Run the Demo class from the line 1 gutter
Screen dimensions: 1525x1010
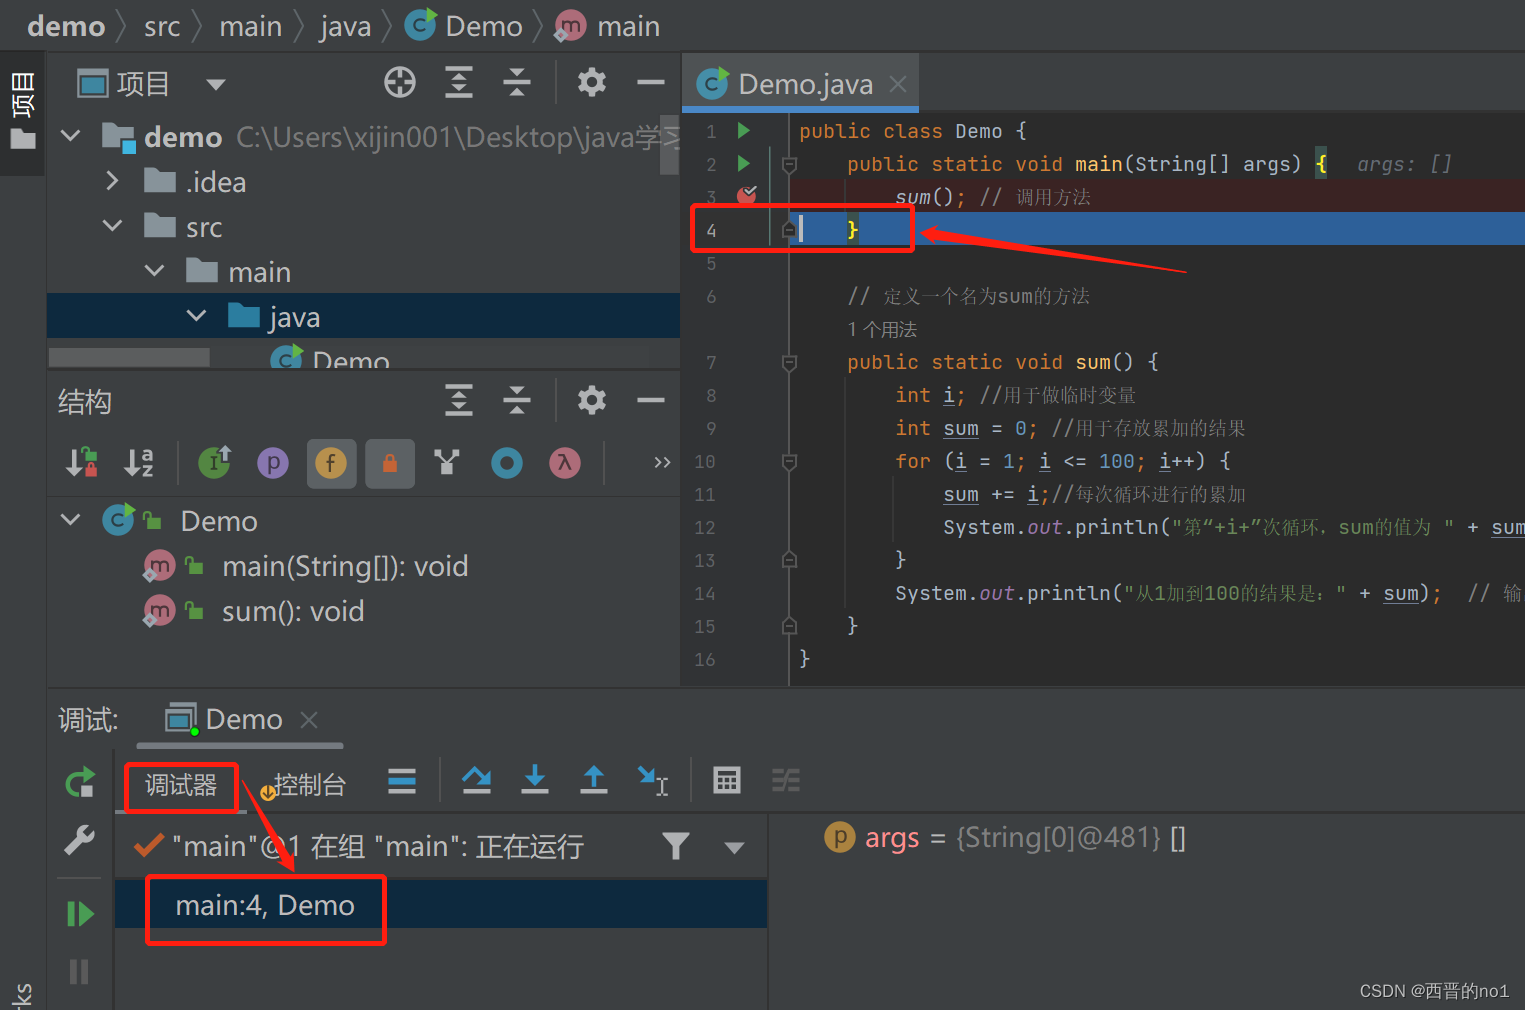[743, 130]
